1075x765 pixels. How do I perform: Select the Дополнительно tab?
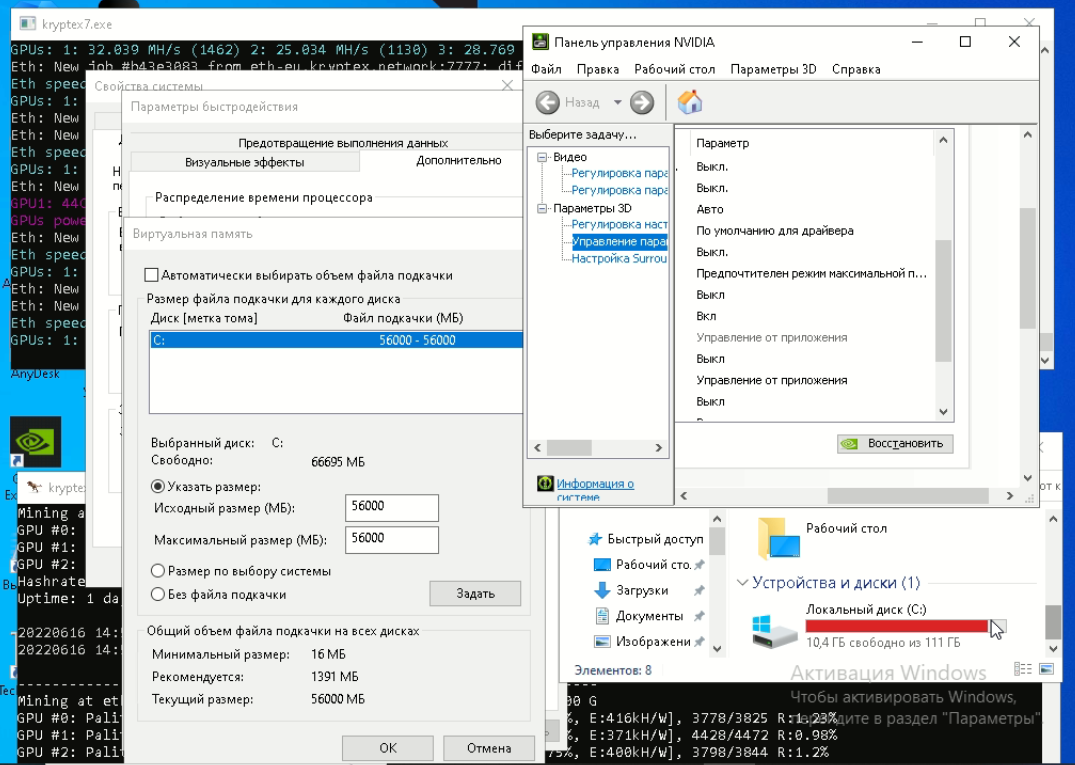pos(459,160)
